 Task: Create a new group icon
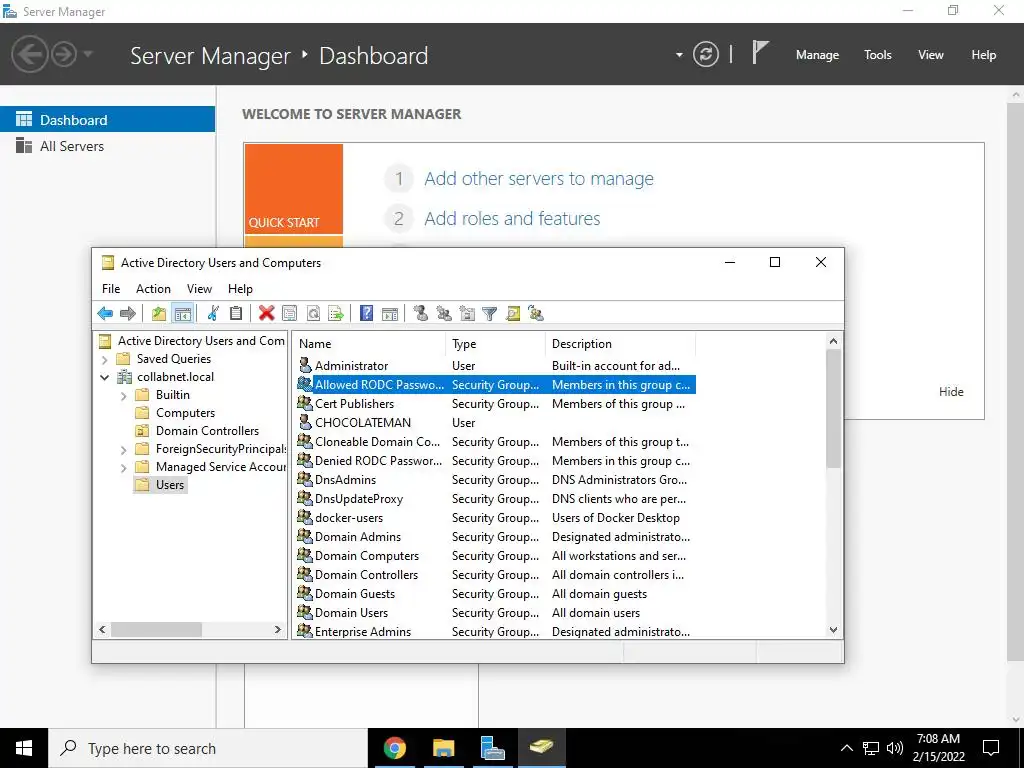[x=444, y=313]
